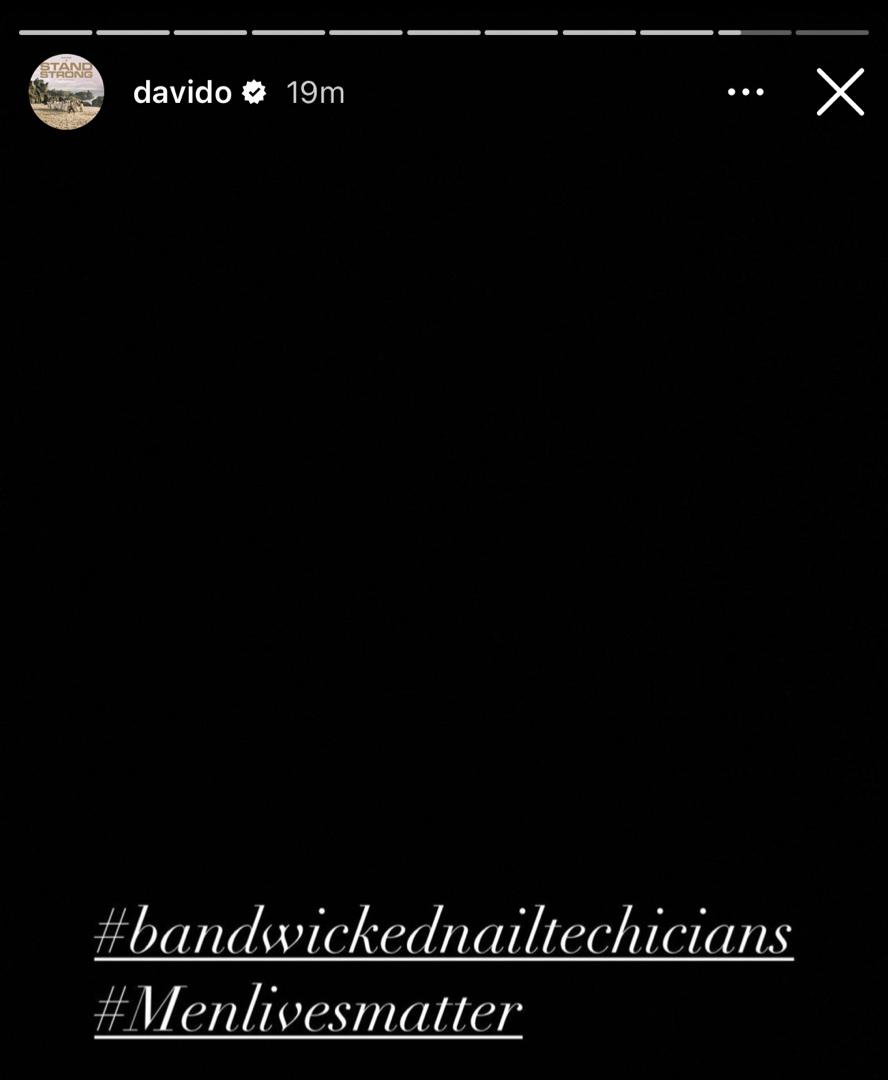Click the partially filled current story segment
The image size is (888, 1080).
point(755,32)
